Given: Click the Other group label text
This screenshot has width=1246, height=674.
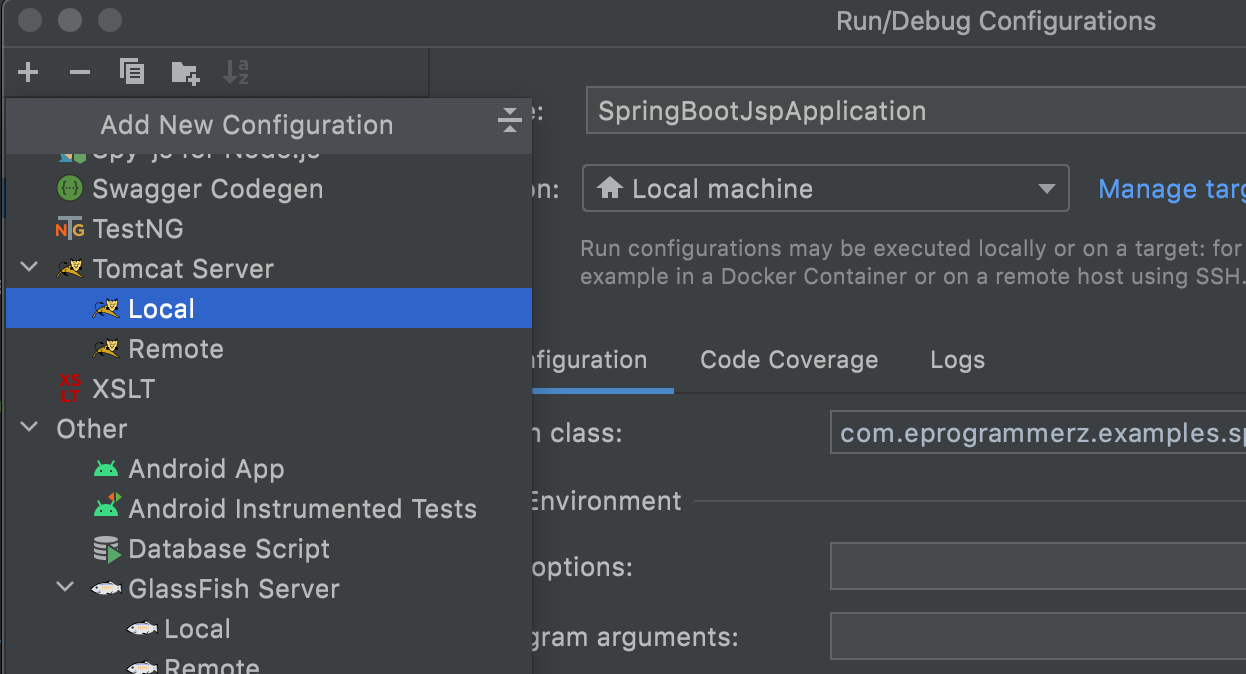Looking at the screenshot, I should tap(92, 429).
